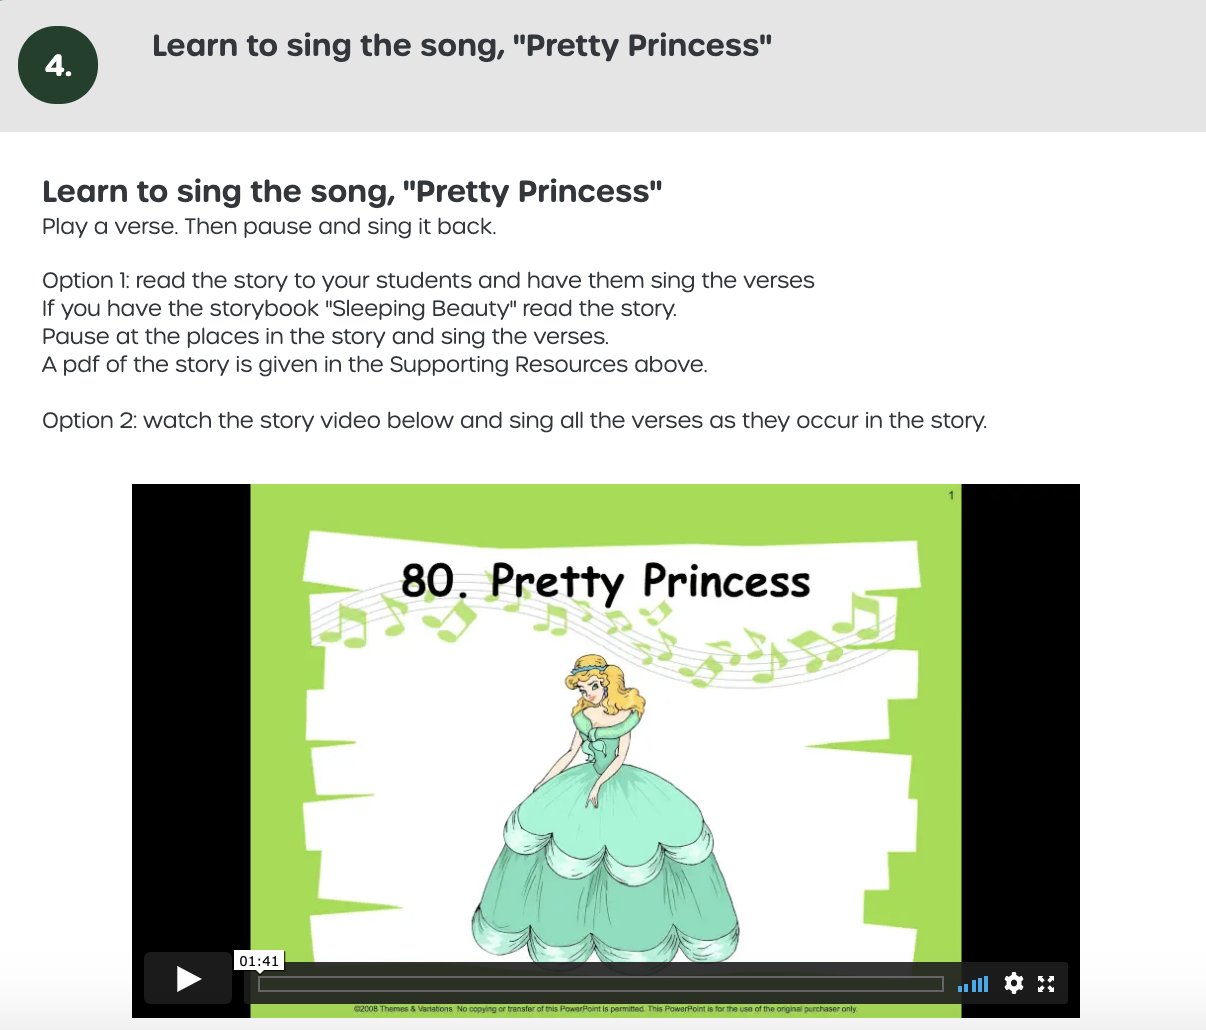Click the "Sleeping Beauty" storybook sentence
Screen dimensions: 1206x1030
pyautogui.click(x=359, y=309)
